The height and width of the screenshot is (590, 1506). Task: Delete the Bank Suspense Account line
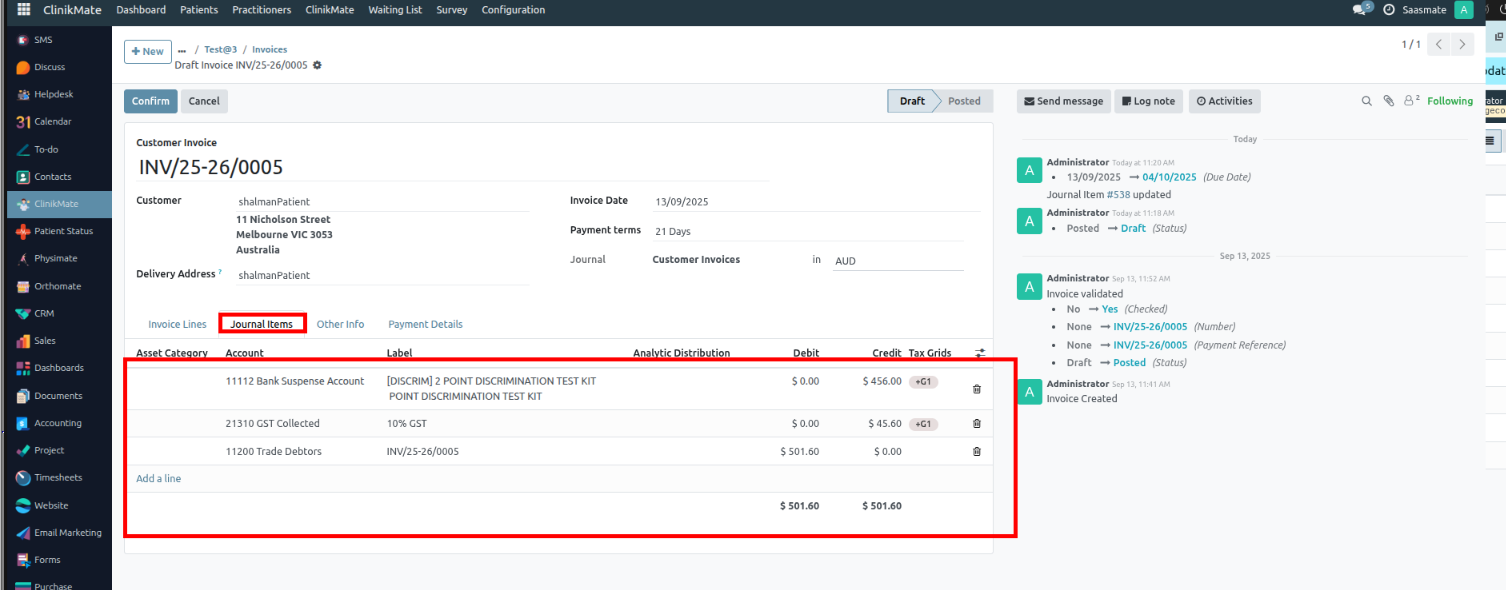pos(977,389)
